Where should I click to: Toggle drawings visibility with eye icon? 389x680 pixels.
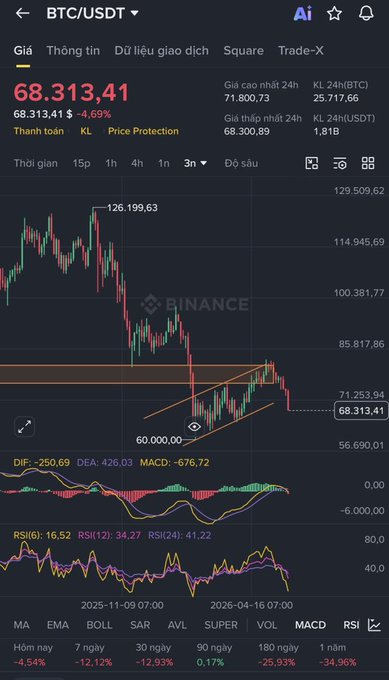pos(194,427)
